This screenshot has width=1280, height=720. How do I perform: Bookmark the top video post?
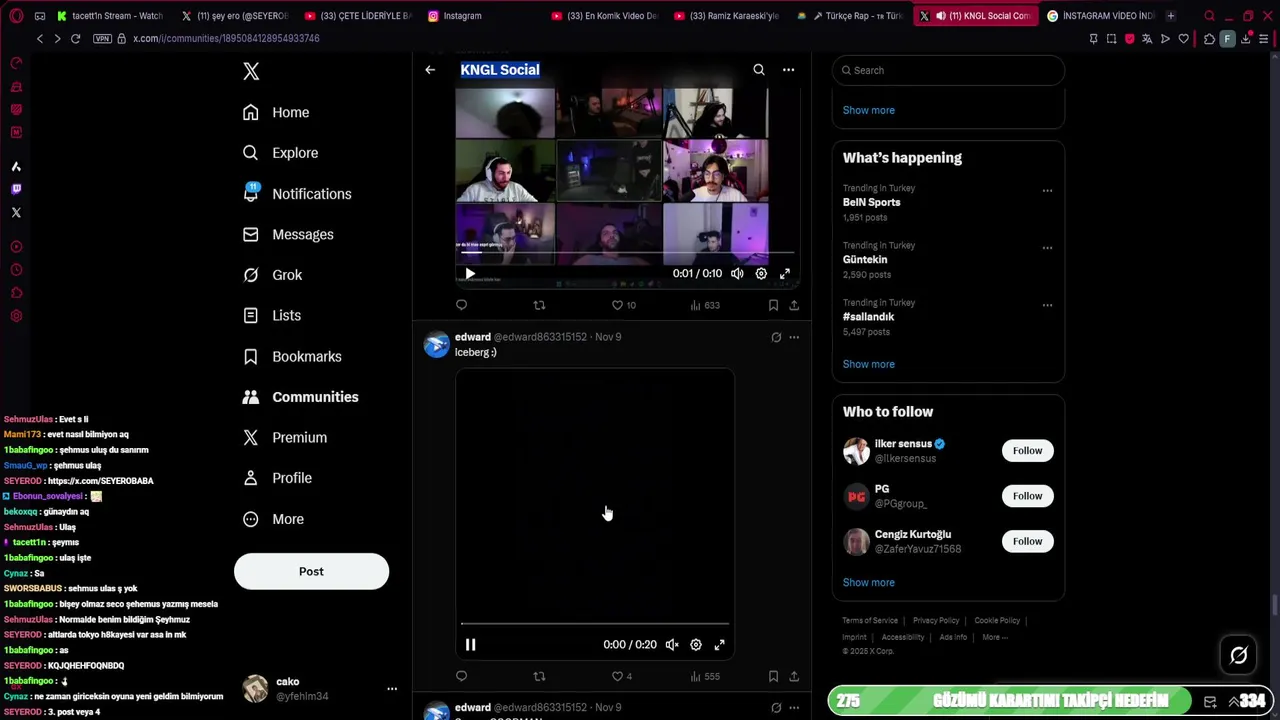click(773, 305)
